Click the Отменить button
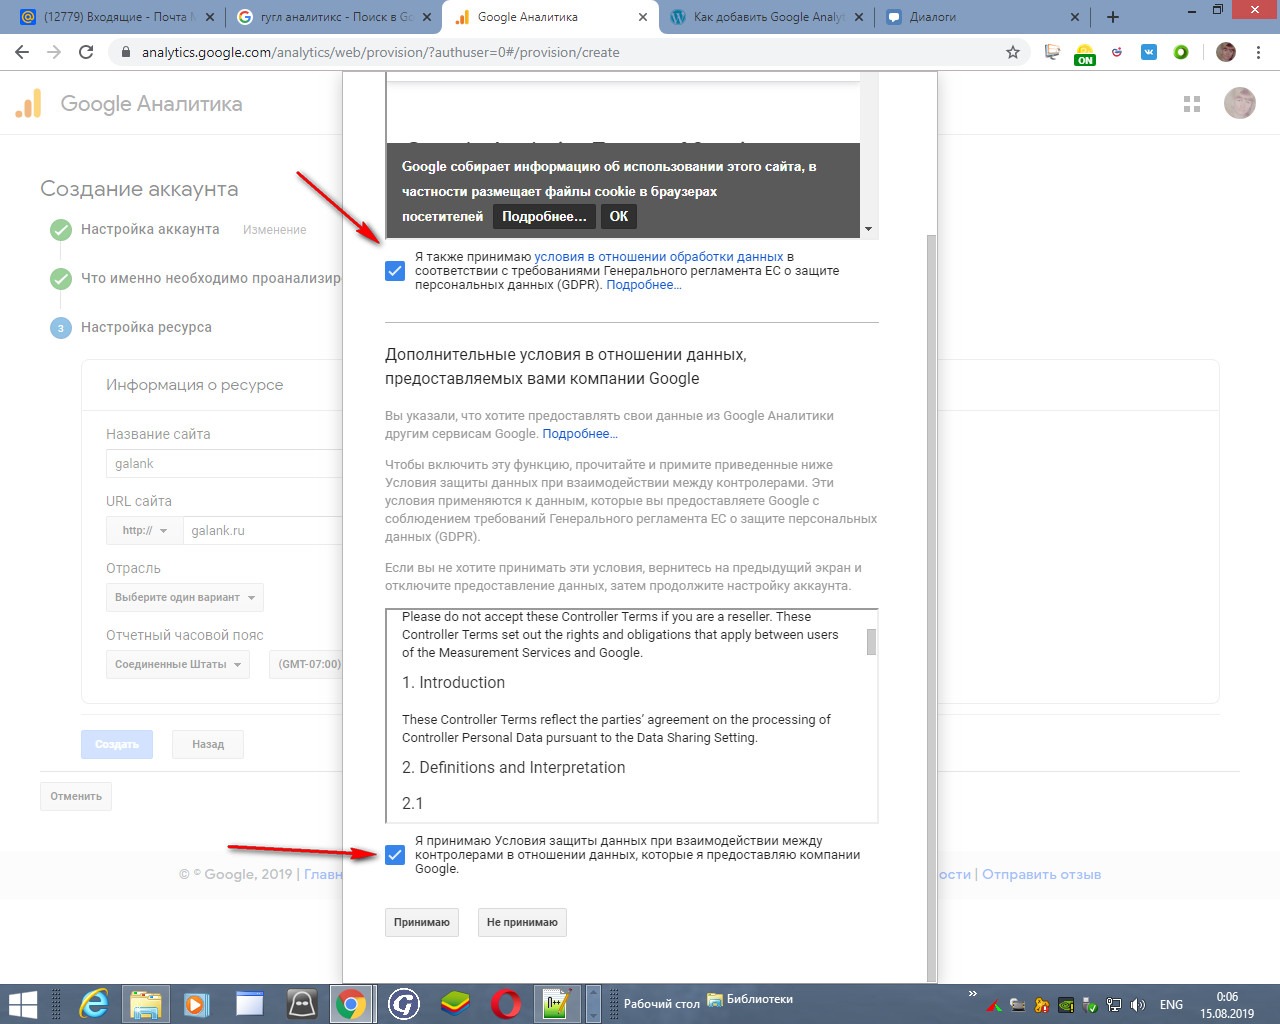 click(76, 796)
